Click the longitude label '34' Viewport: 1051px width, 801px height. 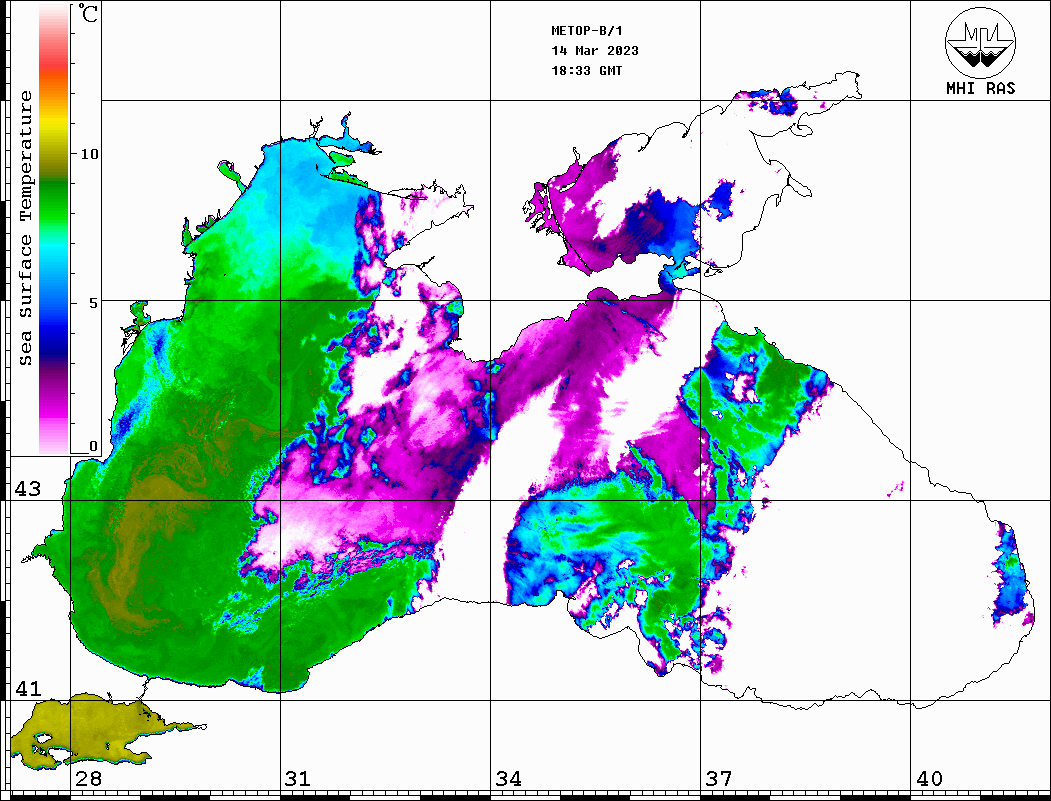coord(508,779)
